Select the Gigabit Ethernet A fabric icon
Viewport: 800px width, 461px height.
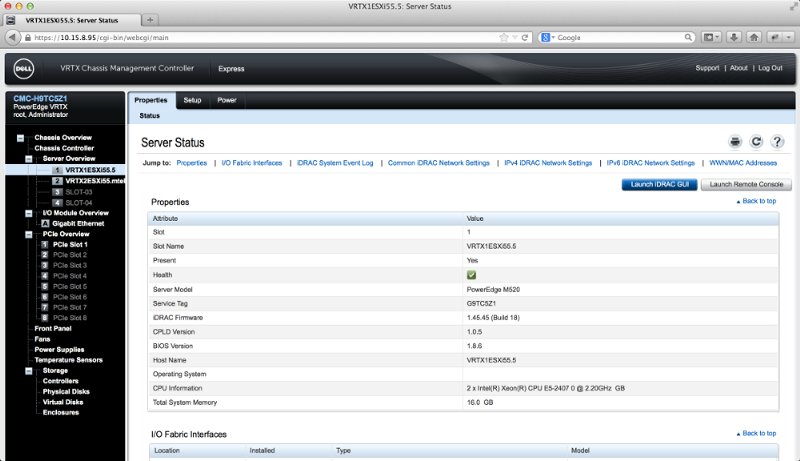point(45,223)
